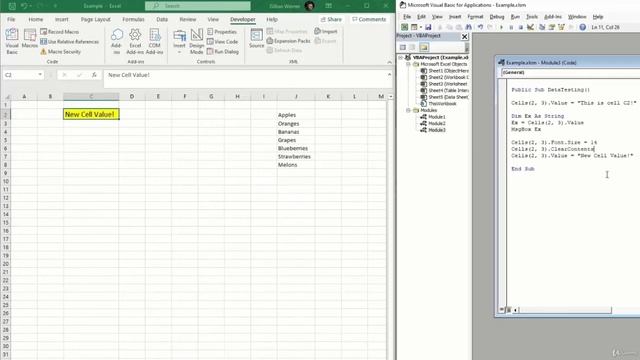
Task: Click Run Dialog
Action: pos(223,52)
